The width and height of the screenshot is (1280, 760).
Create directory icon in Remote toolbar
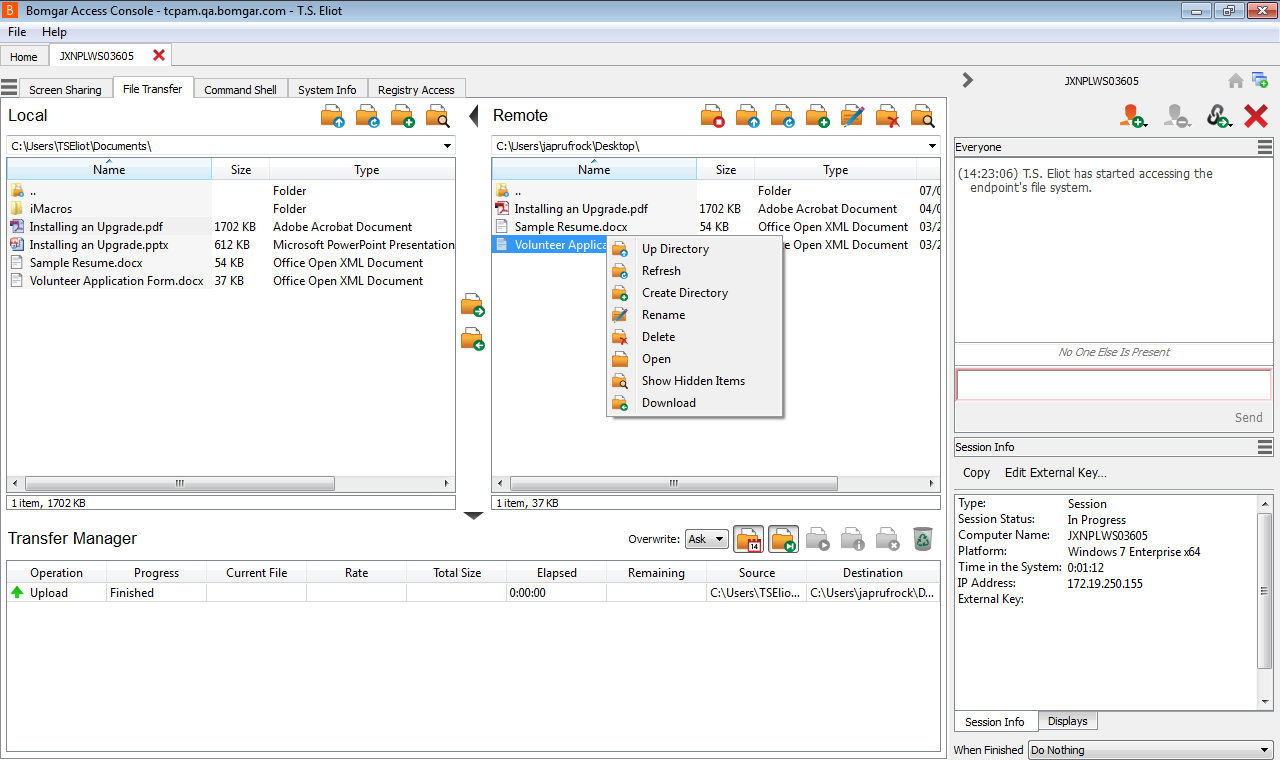(x=818, y=117)
